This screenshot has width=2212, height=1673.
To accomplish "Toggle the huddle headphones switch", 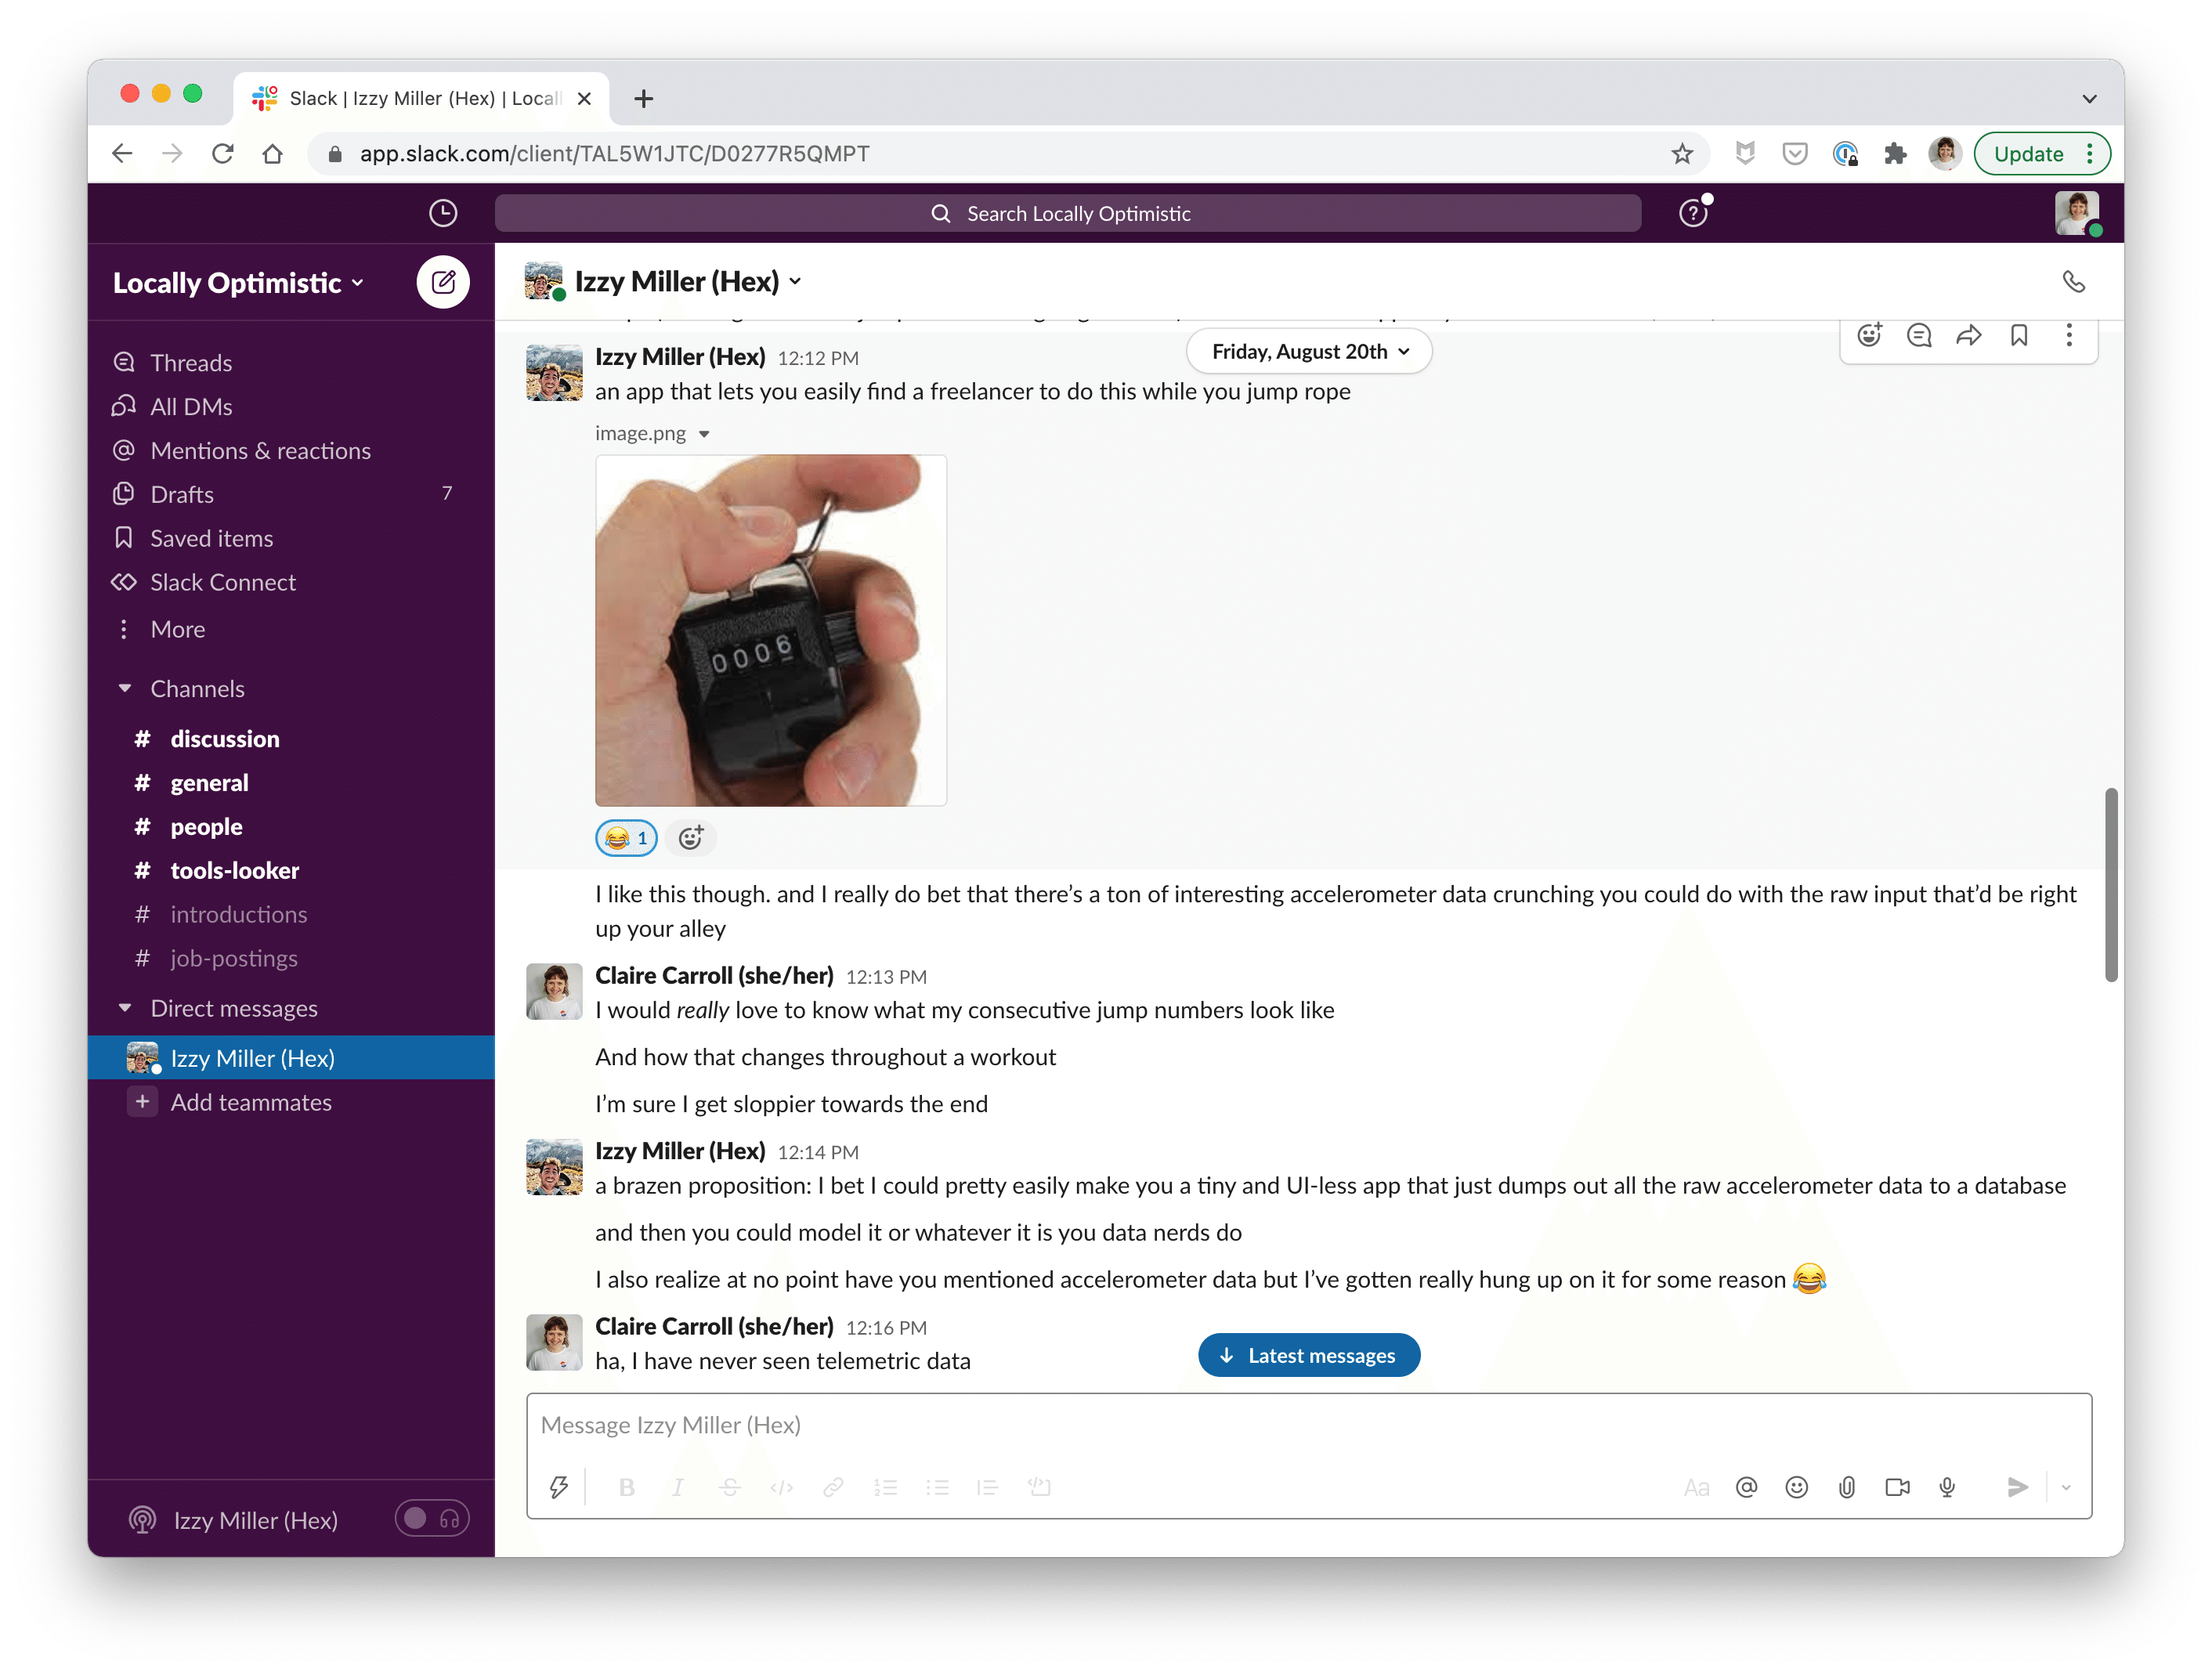I will (432, 1519).
